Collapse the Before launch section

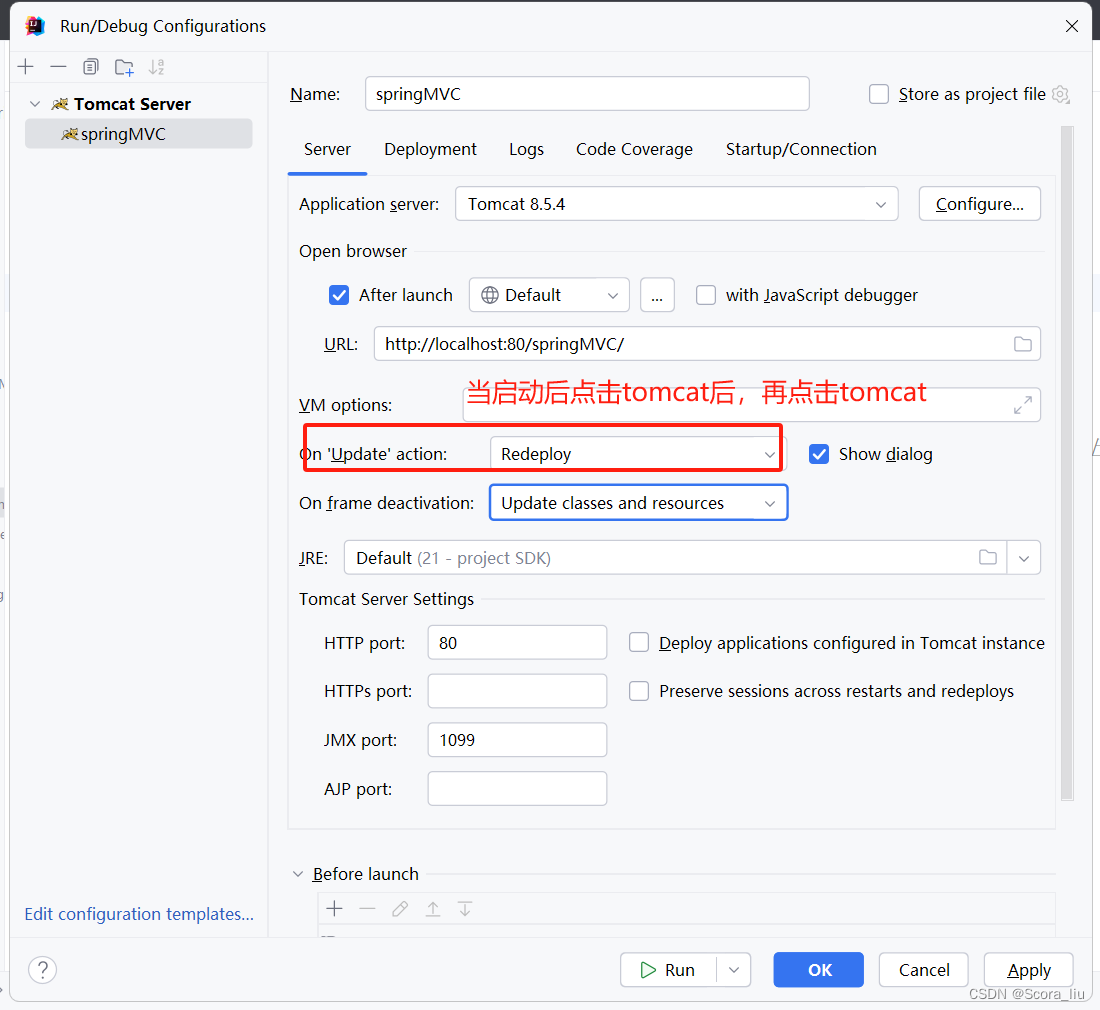297,874
